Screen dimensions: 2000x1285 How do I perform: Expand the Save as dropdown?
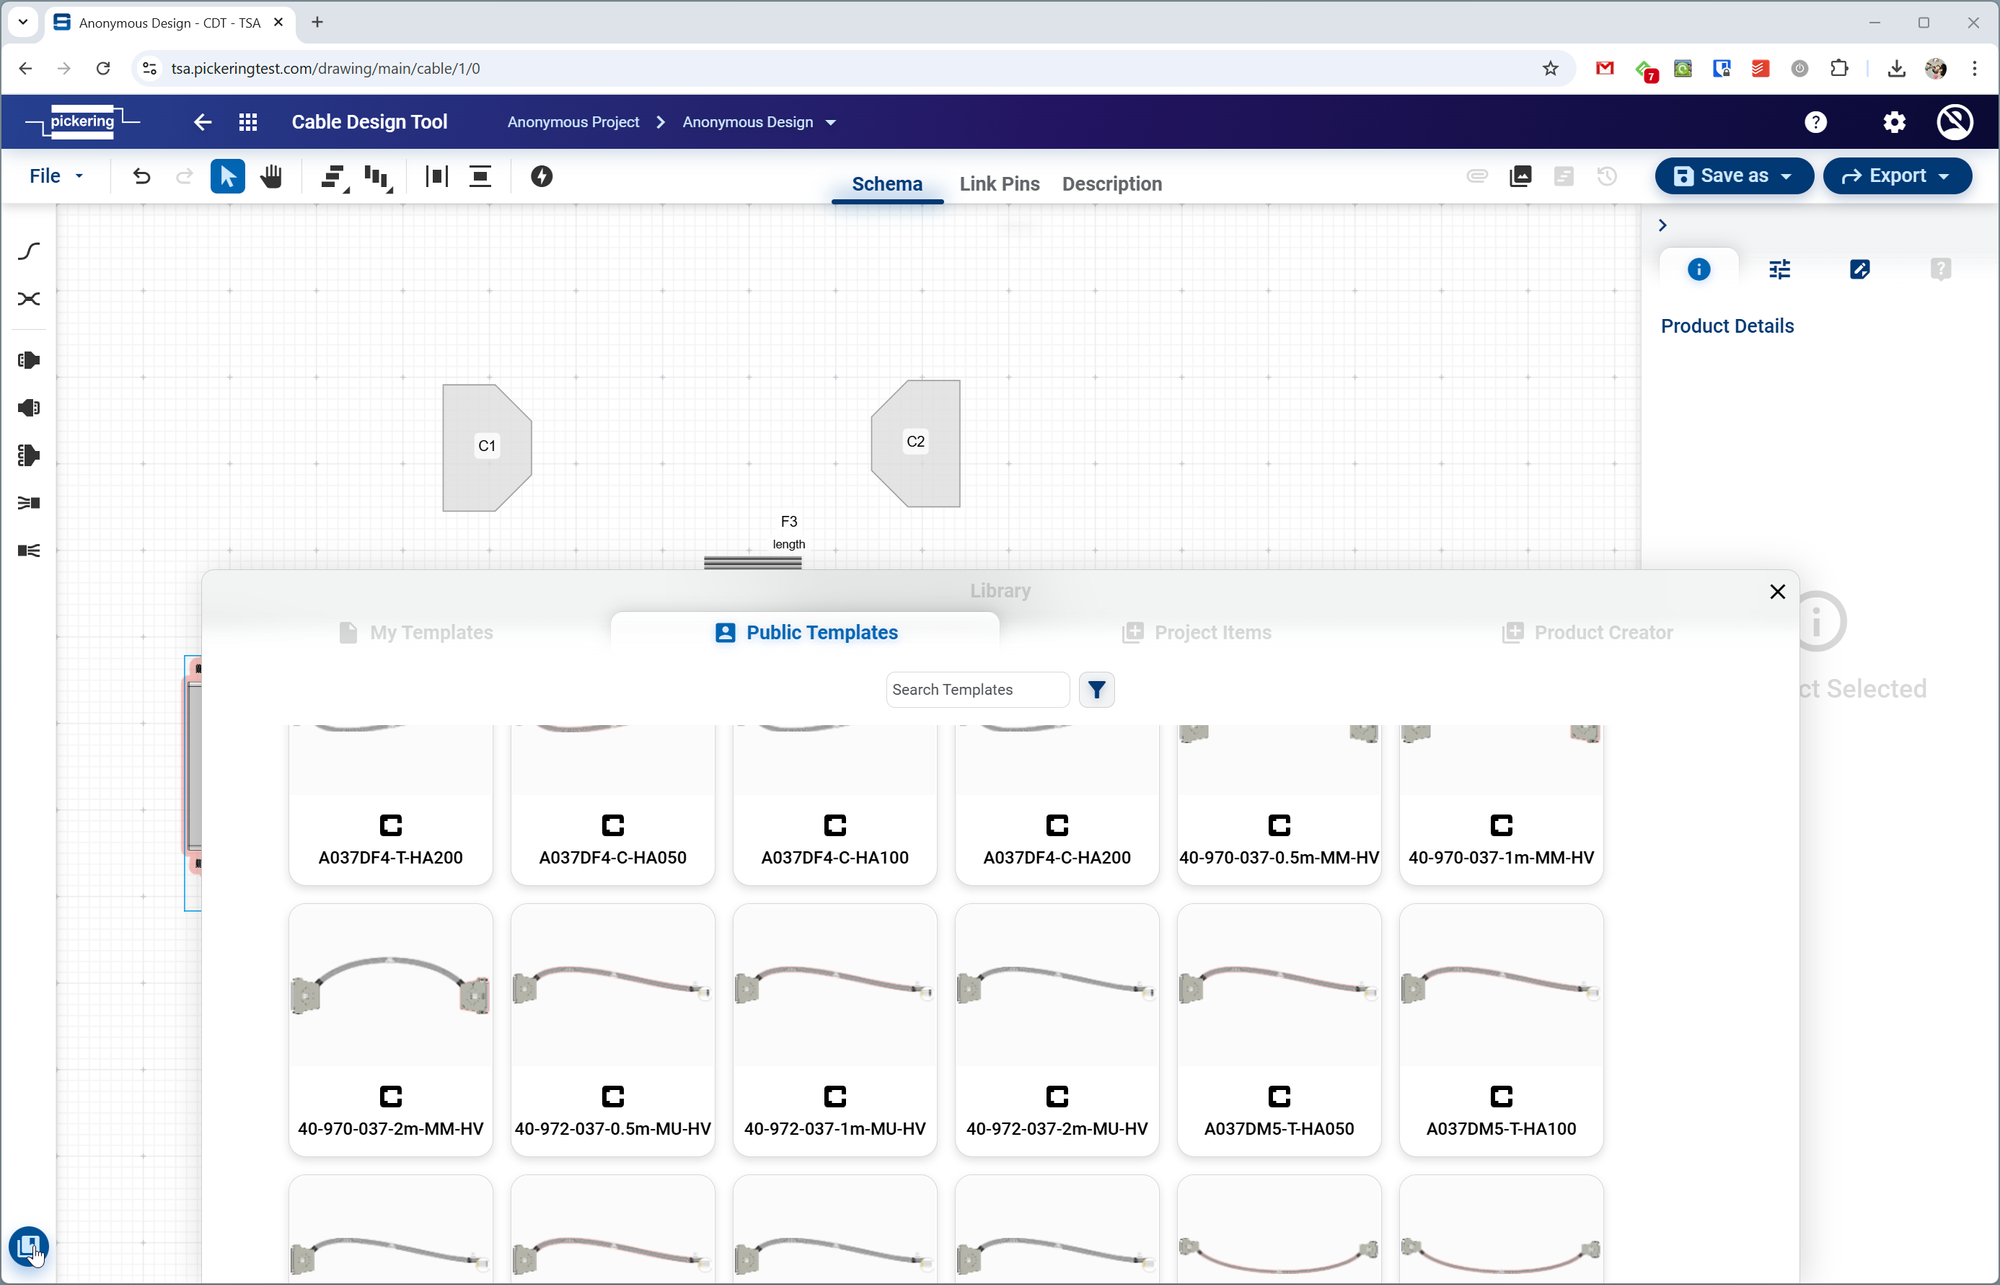[1785, 176]
